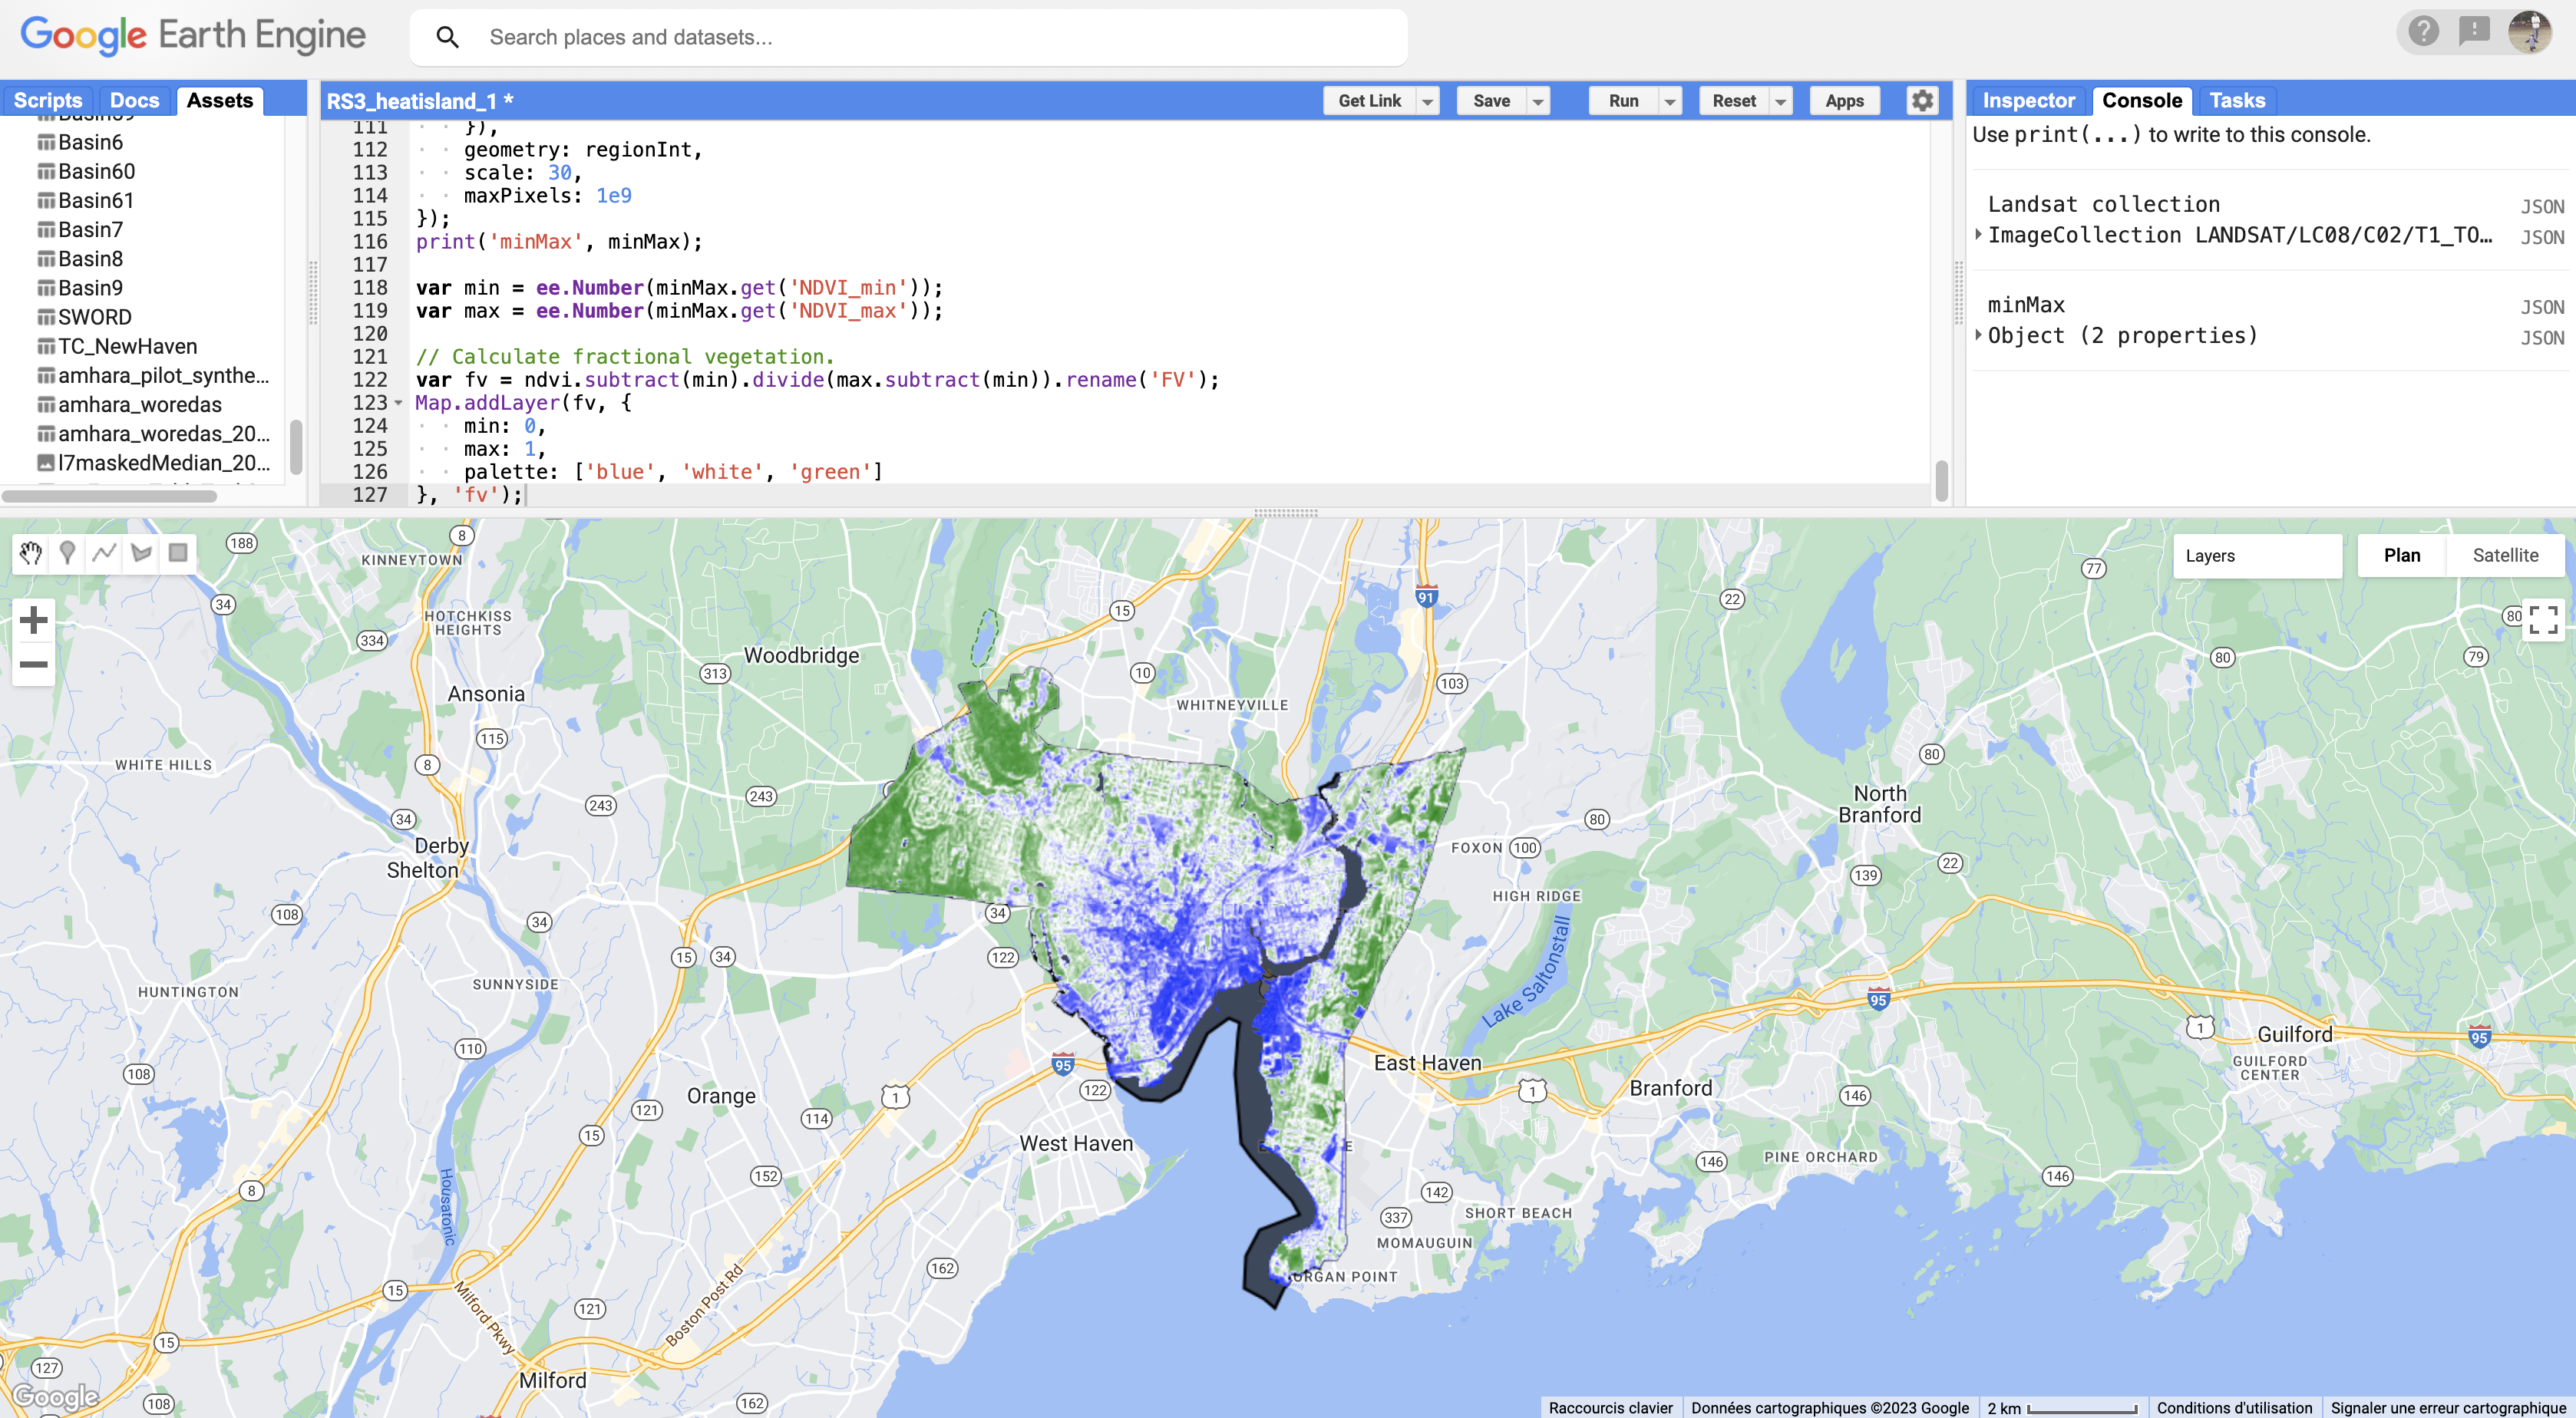
Task: Enter fullscreen map view
Action: [2543, 620]
